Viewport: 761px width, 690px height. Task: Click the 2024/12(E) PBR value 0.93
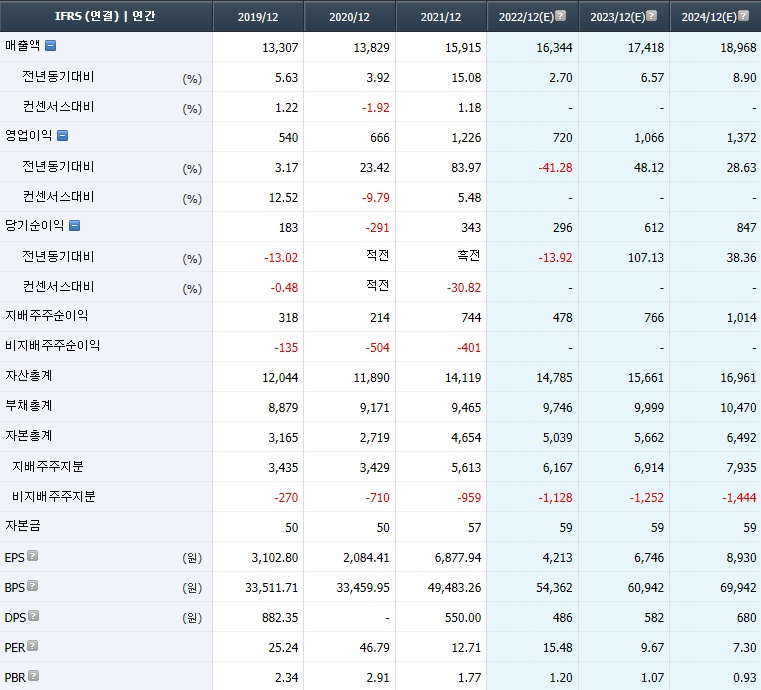745,678
